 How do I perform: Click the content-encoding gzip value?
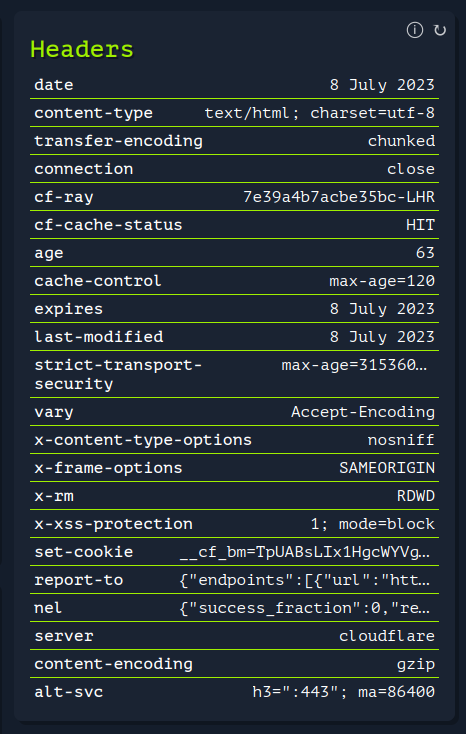tap(416, 664)
